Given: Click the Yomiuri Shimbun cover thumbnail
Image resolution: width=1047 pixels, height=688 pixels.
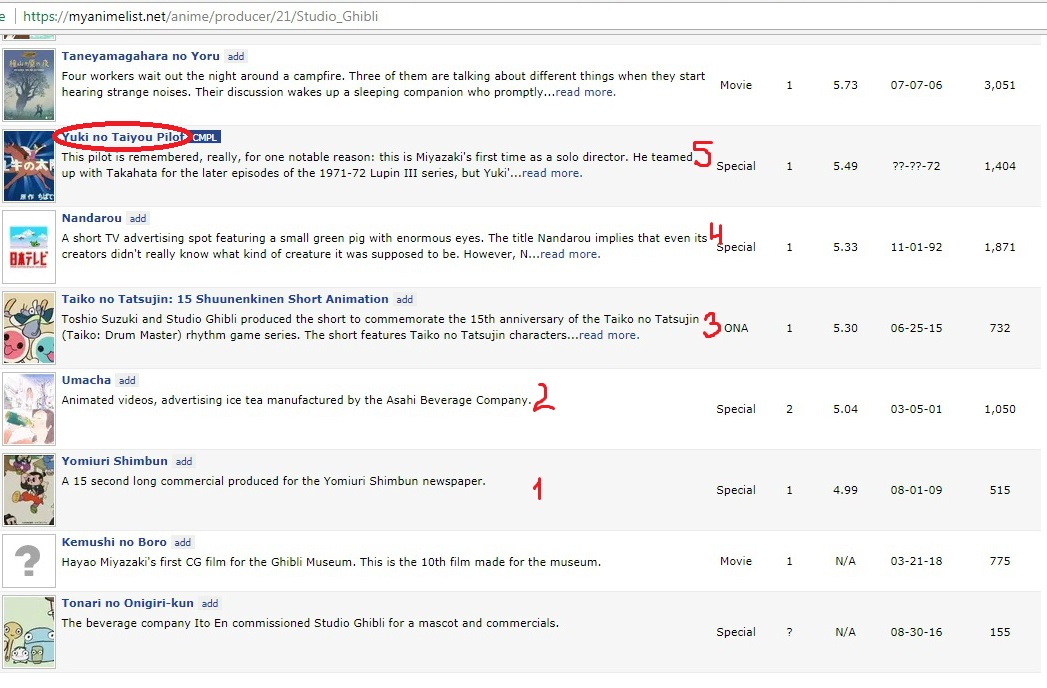Looking at the screenshot, I should (x=29, y=489).
